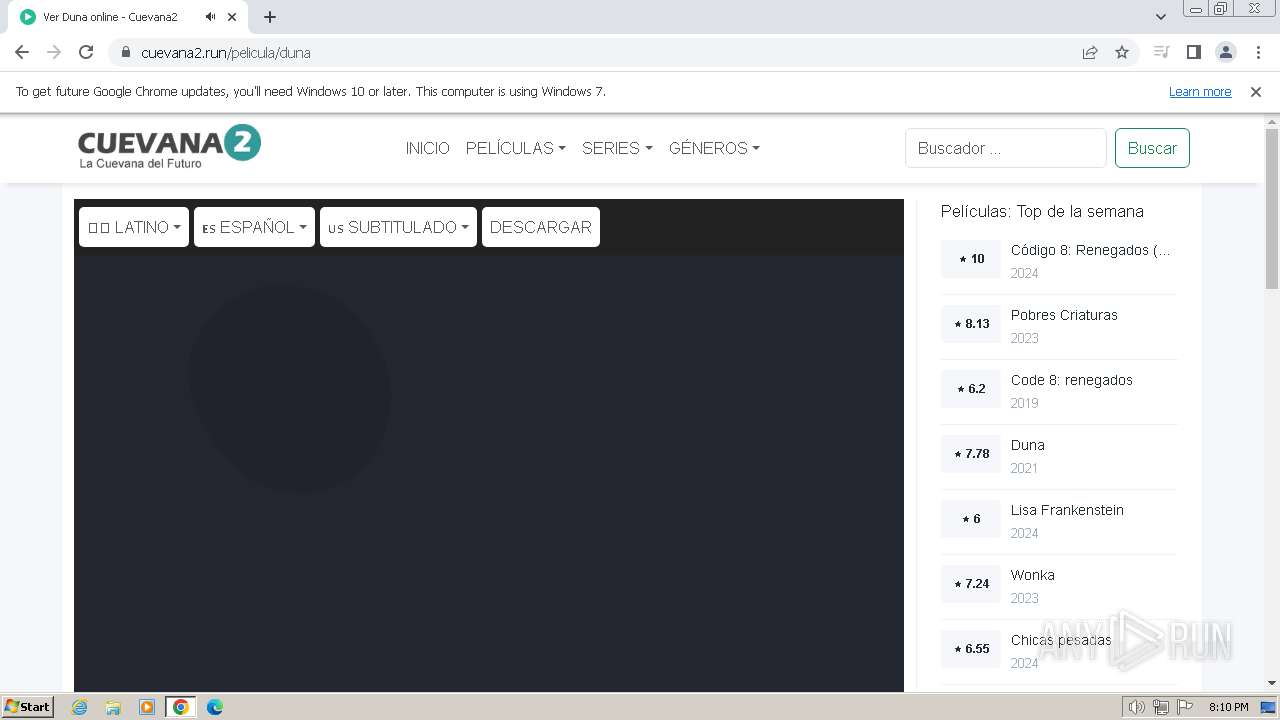This screenshot has height=720, width=1280.
Task: Open ESPAÑOL language dropdown
Action: [254, 227]
